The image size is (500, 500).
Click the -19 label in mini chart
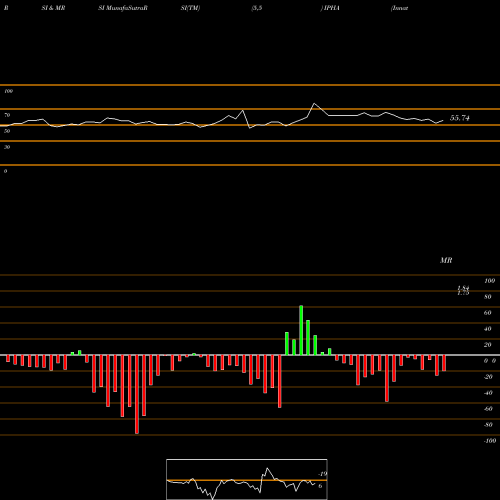(322, 474)
